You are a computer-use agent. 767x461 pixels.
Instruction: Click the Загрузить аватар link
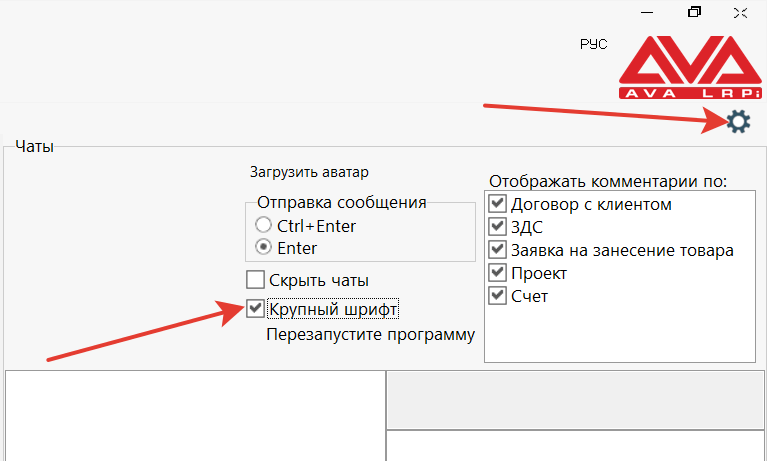[x=309, y=172]
